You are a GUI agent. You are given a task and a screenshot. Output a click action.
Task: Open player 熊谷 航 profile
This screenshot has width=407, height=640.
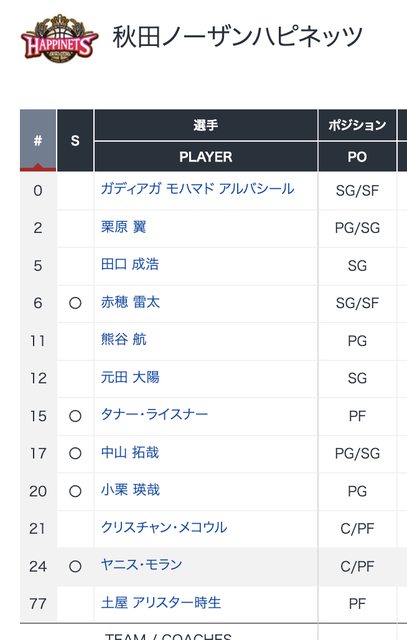point(123,340)
